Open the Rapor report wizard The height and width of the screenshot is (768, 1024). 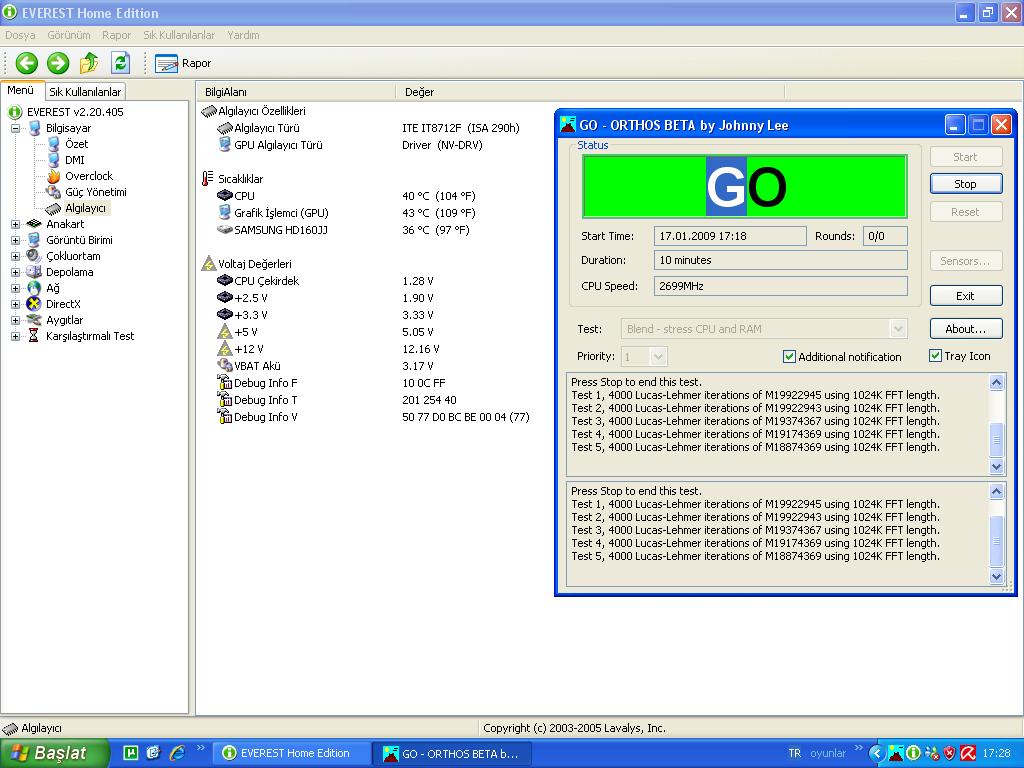click(183, 63)
